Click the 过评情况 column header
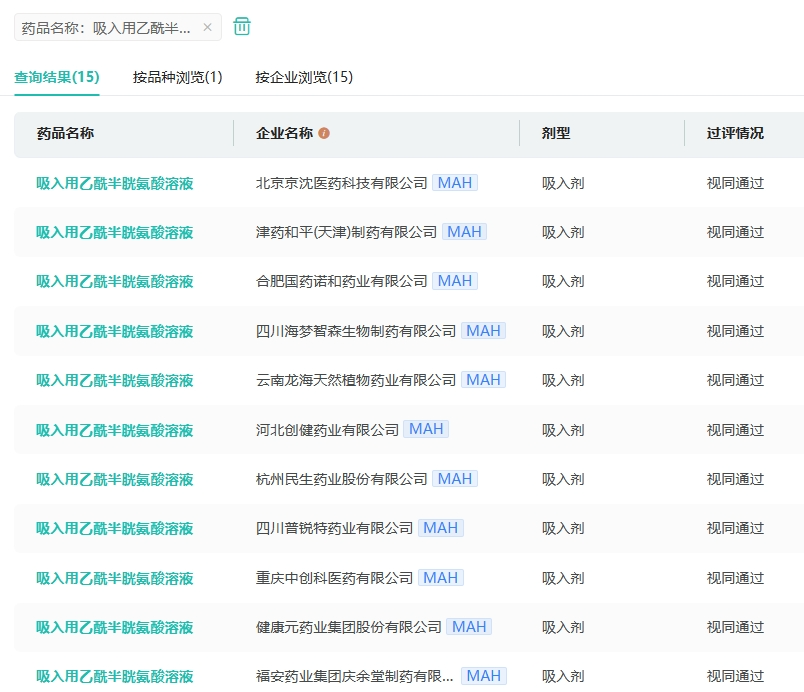The width and height of the screenshot is (804, 692). point(735,133)
